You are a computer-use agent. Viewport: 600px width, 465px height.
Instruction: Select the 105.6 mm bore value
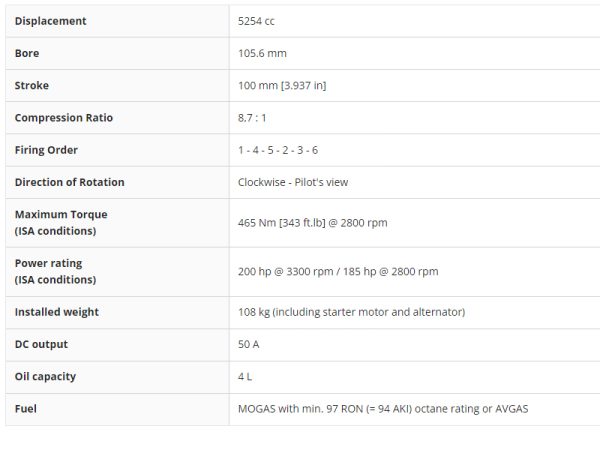point(262,53)
